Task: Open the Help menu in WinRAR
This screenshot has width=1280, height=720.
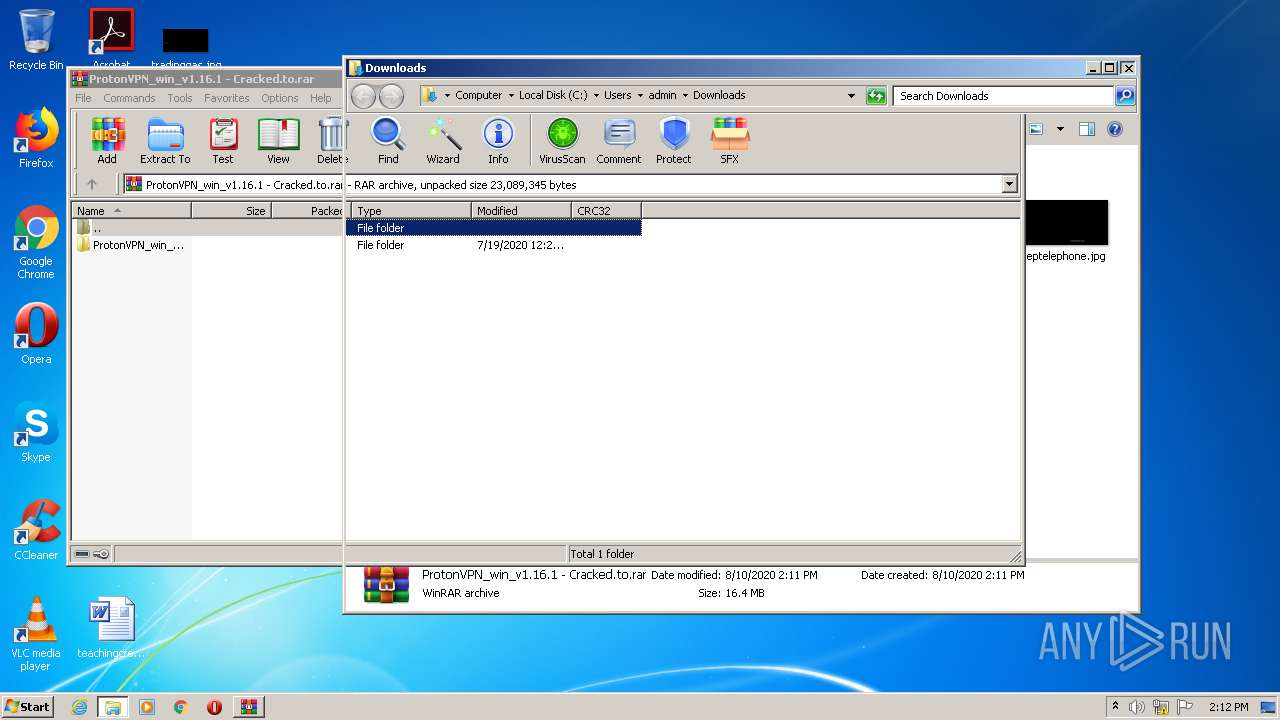Action: coord(321,98)
